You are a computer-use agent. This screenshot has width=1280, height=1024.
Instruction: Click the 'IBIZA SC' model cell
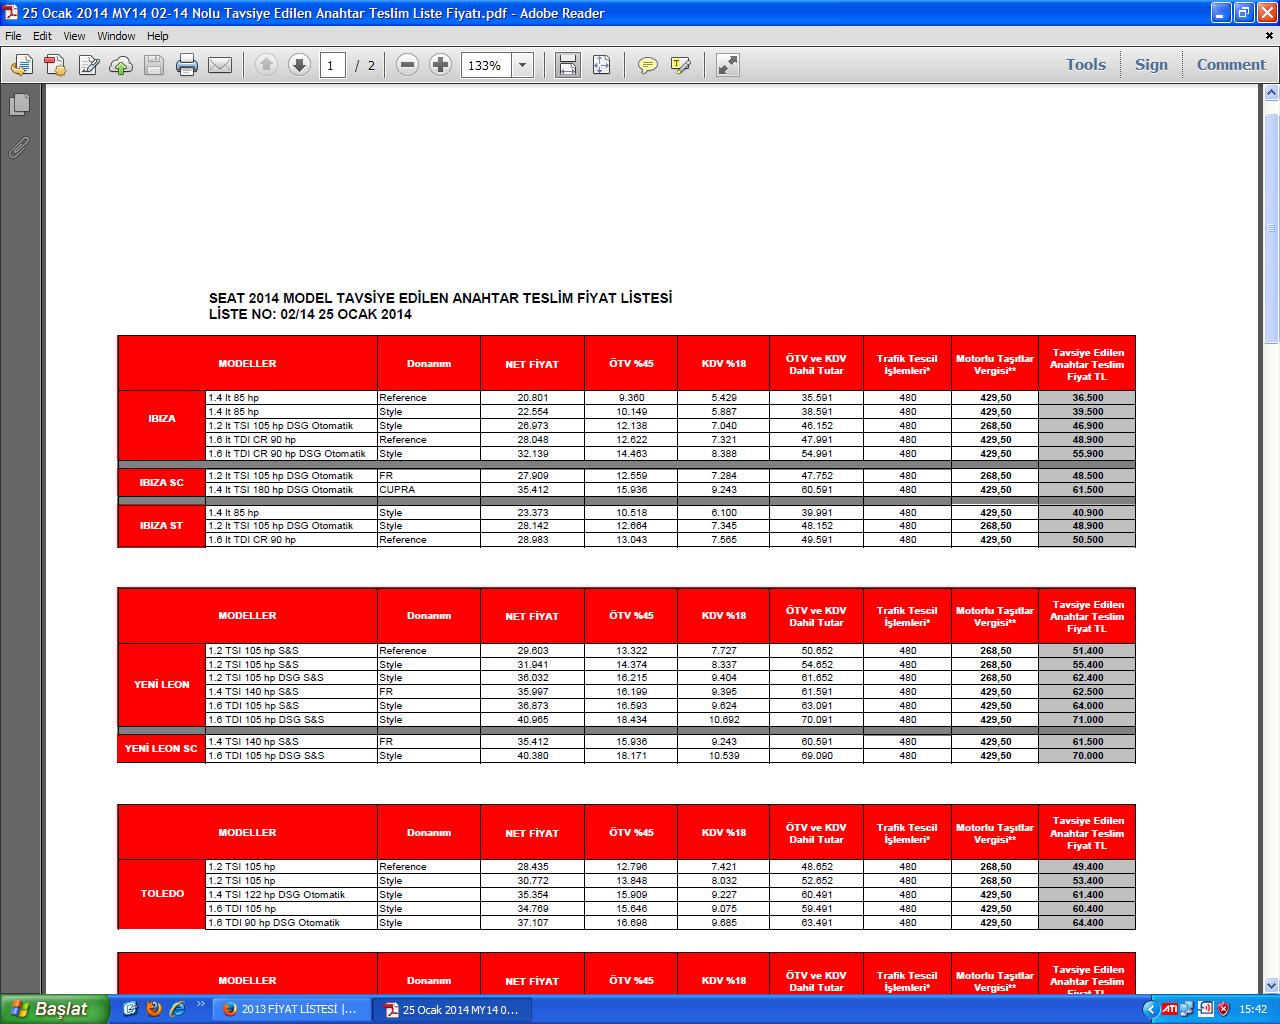click(162, 482)
